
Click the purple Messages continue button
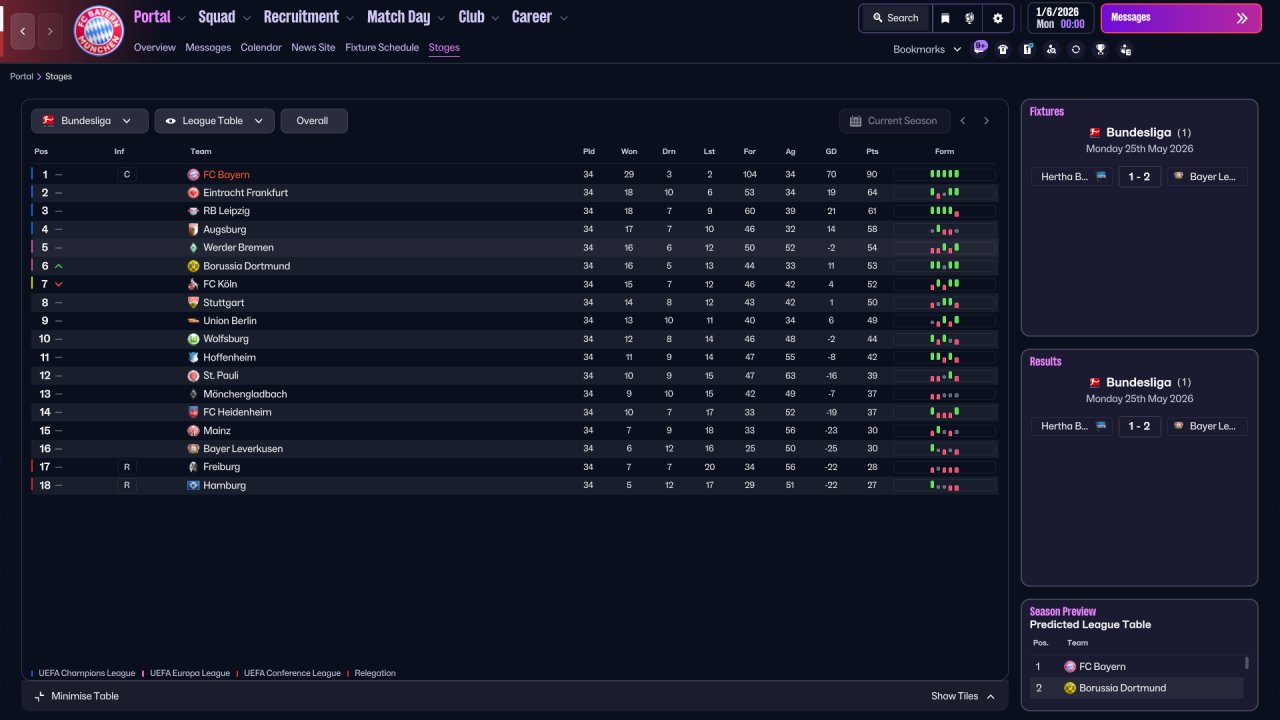(x=1181, y=18)
